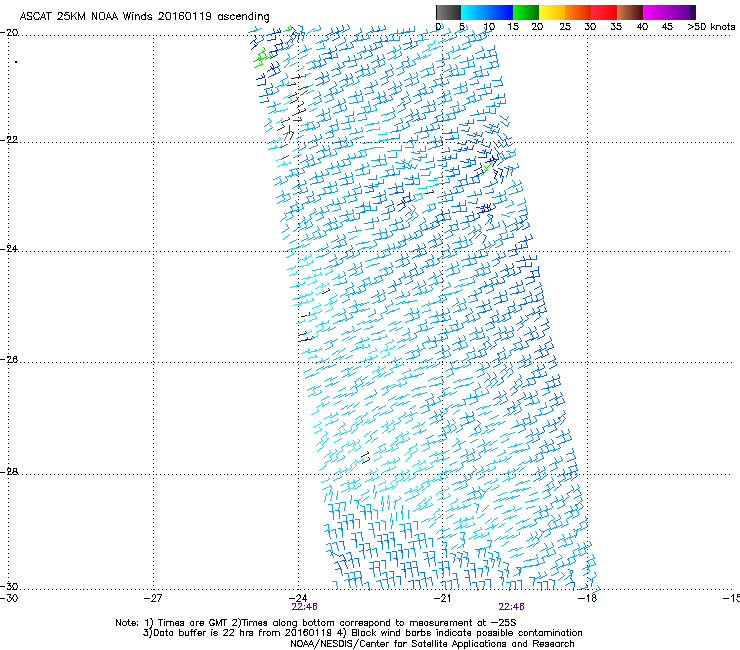The height and width of the screenshot is (650, 740).
Task: Click the purple '22:46' time between -21 and -18
Action: coord(512,607)
